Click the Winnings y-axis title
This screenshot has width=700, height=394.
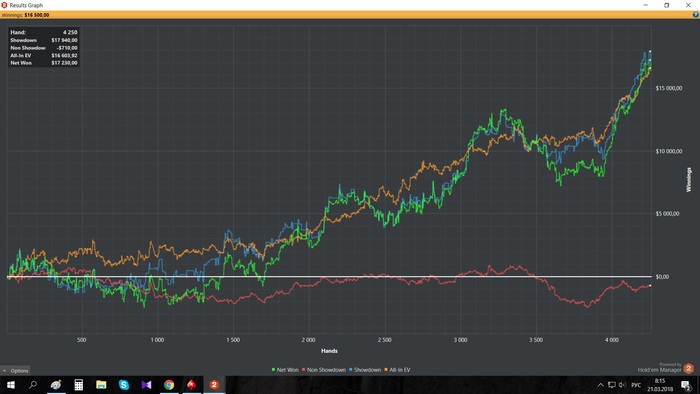click(x=688, y=180)
